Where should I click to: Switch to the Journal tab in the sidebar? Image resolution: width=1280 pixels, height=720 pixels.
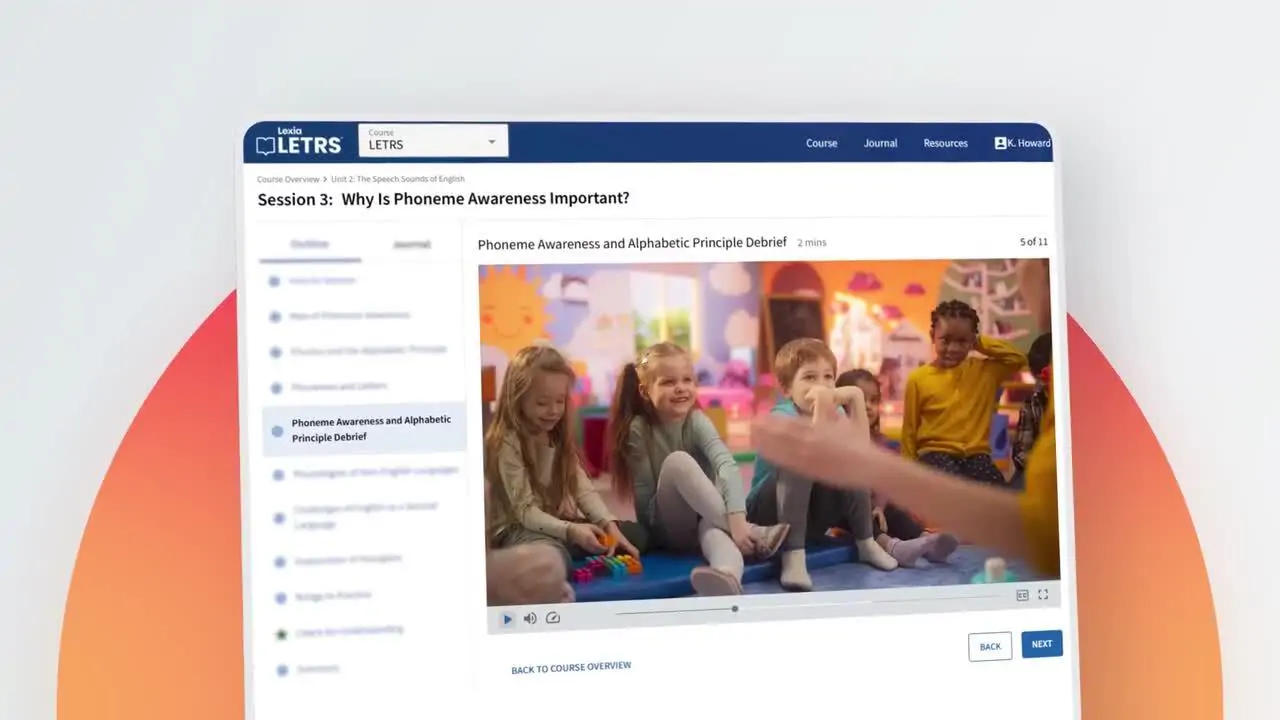click(x=412, y=243)
